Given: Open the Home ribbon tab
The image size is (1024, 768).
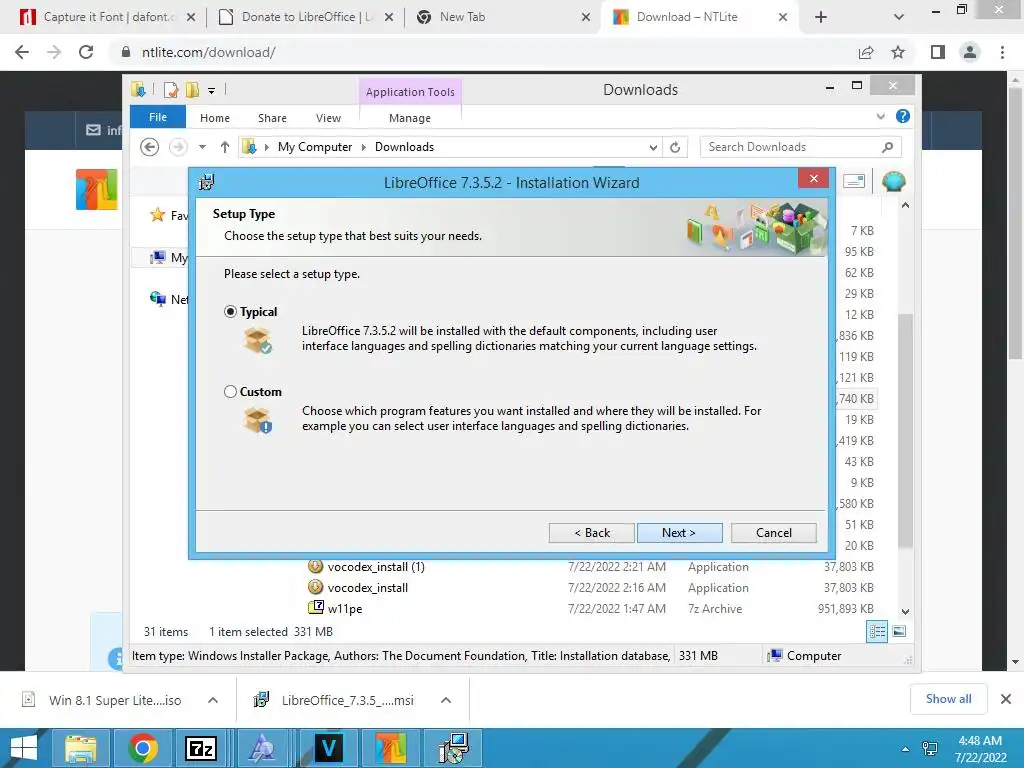Looking at the screenshot, I should tap(215, 118).
